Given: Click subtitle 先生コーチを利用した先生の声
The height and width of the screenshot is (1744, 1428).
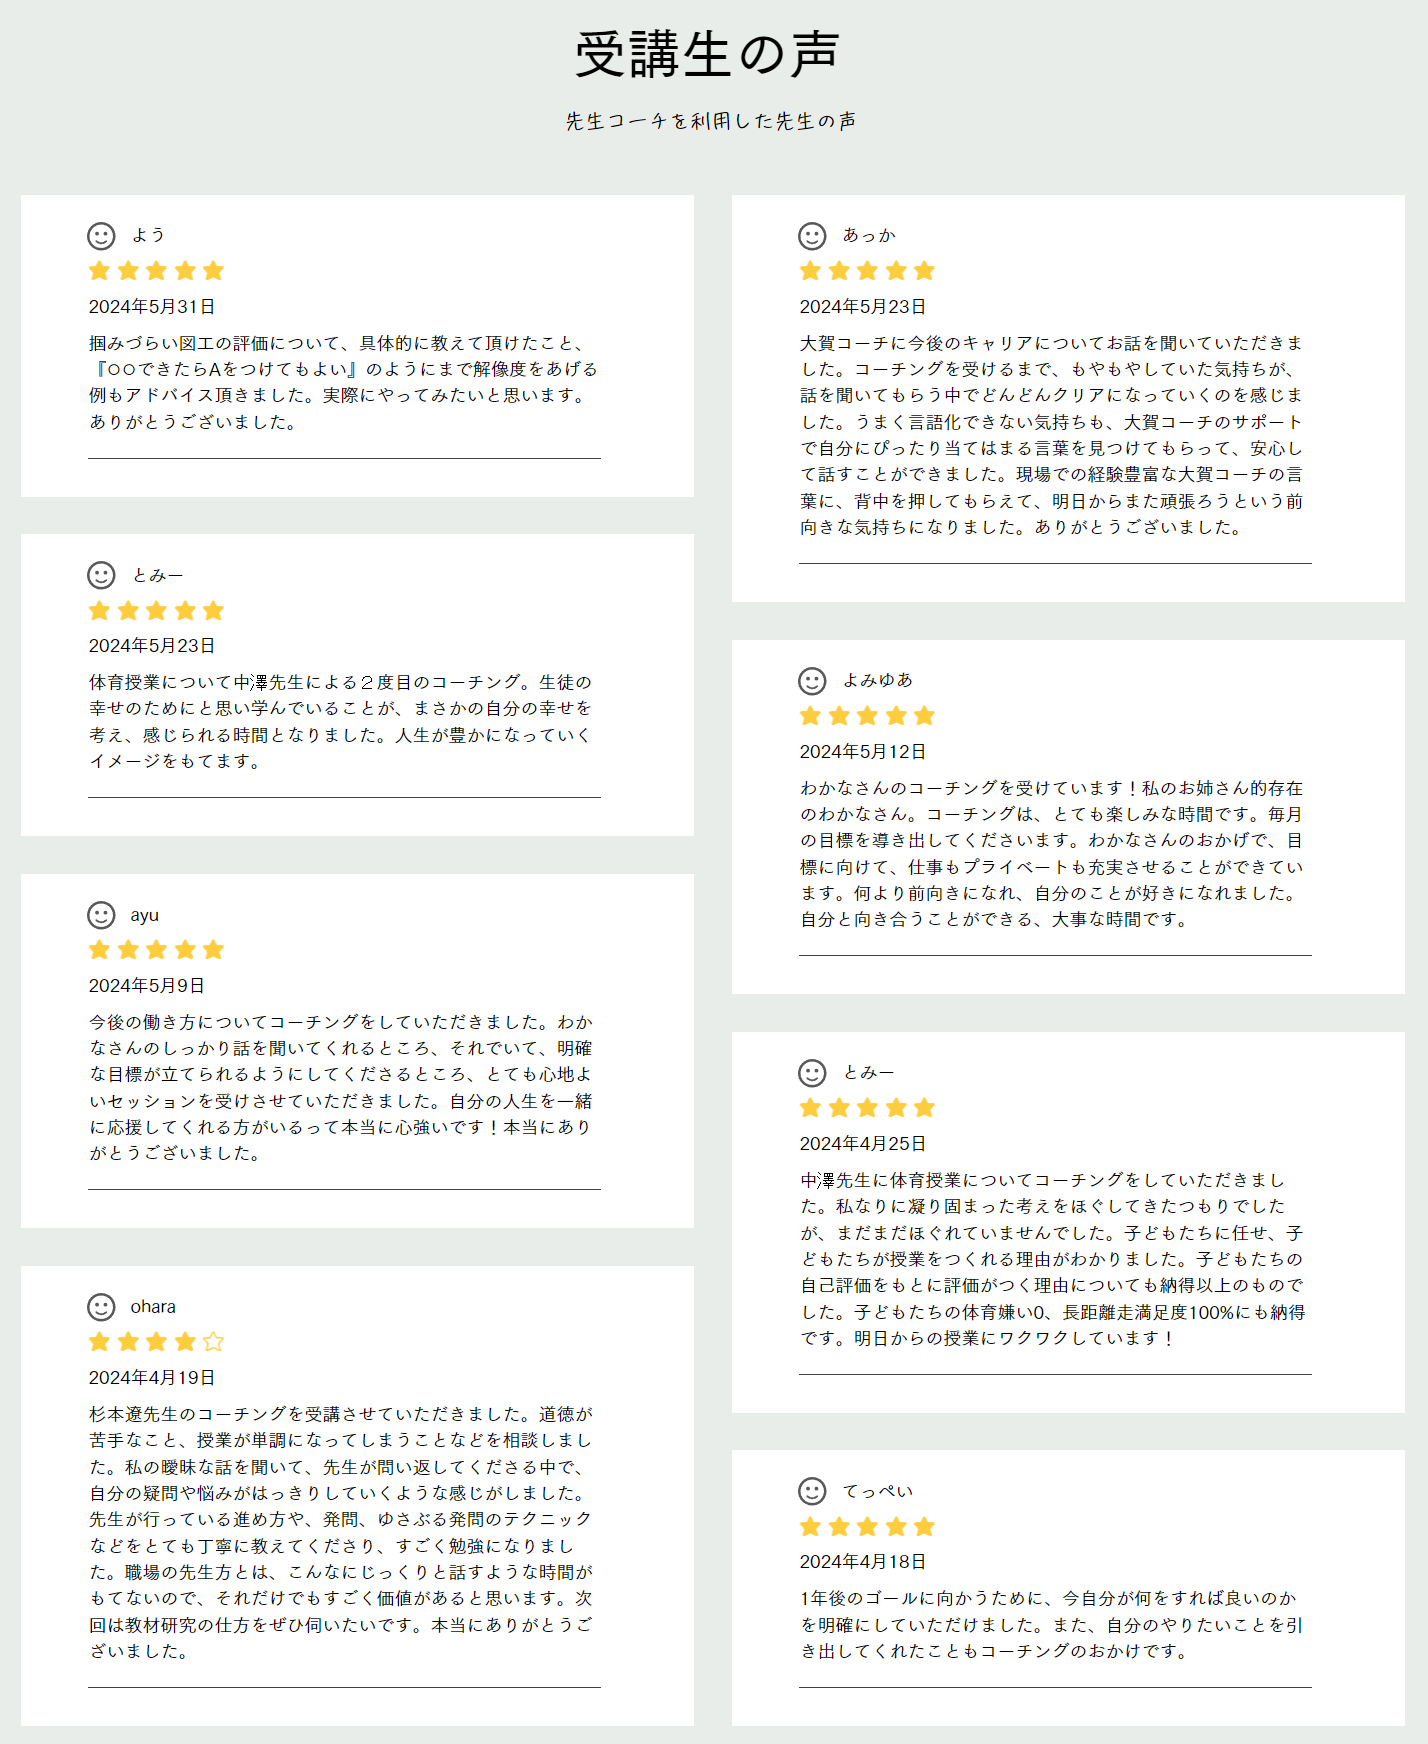Looking at the screenshot, I should click(711, 122).
